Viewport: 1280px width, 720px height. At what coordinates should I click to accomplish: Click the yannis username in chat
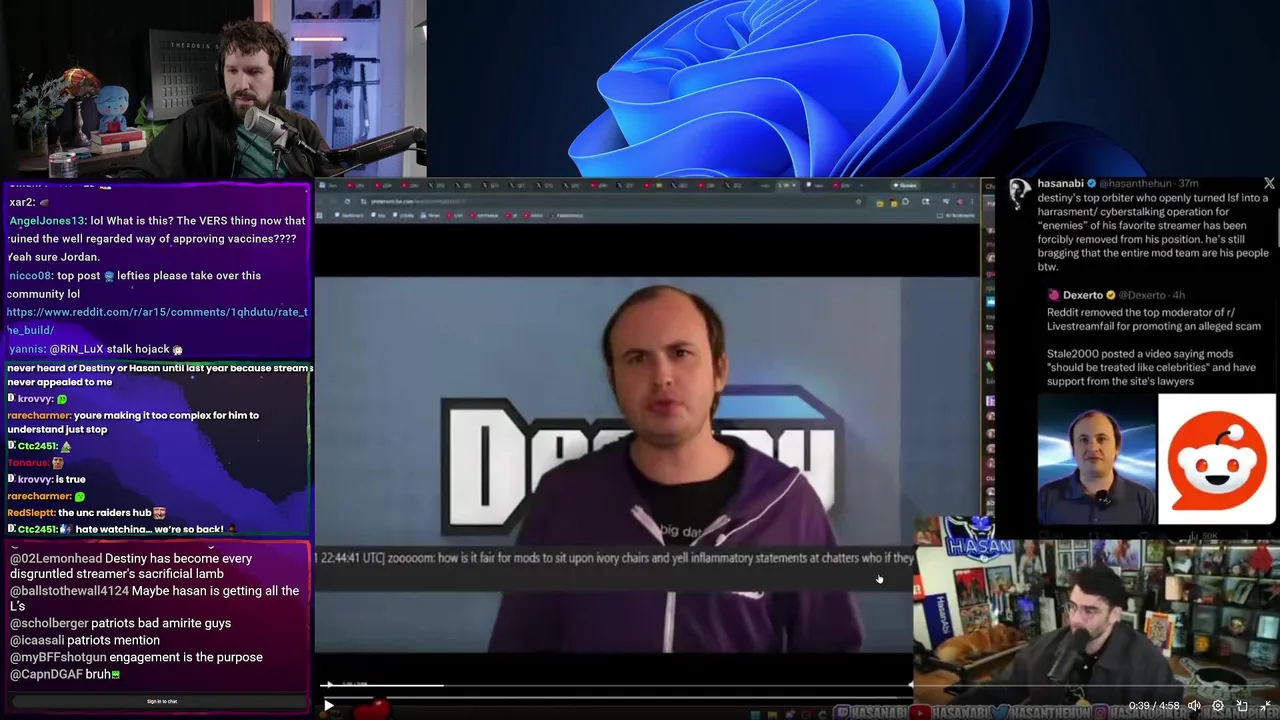26,349
